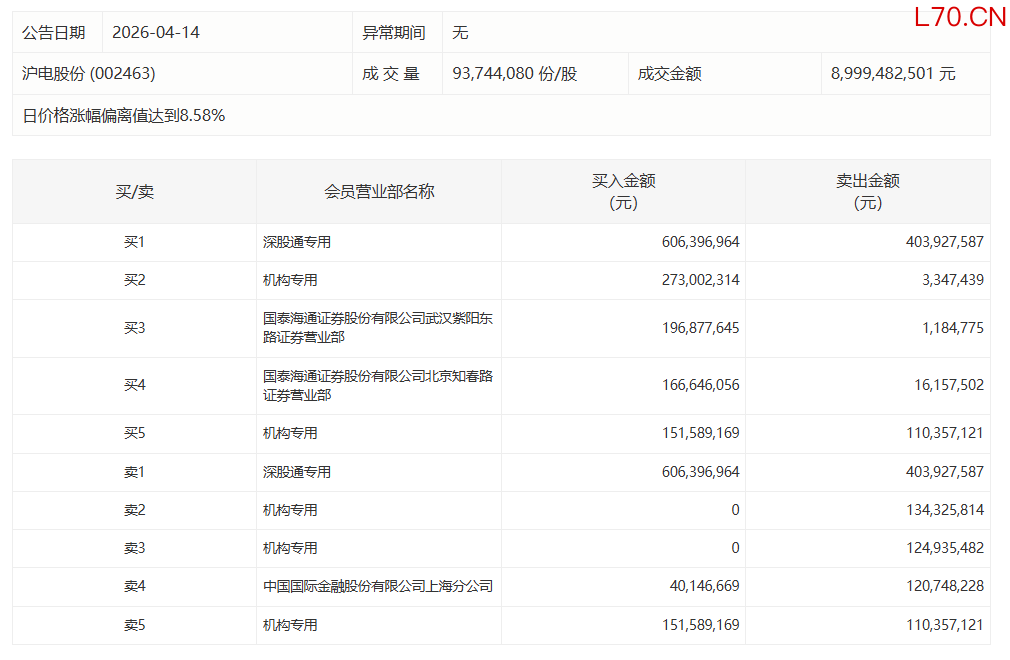The width and height of the screenshot is (1010, 660).
Task: Open 中国国际金融 上海分公司 entry
Action: tap(377, 586)
